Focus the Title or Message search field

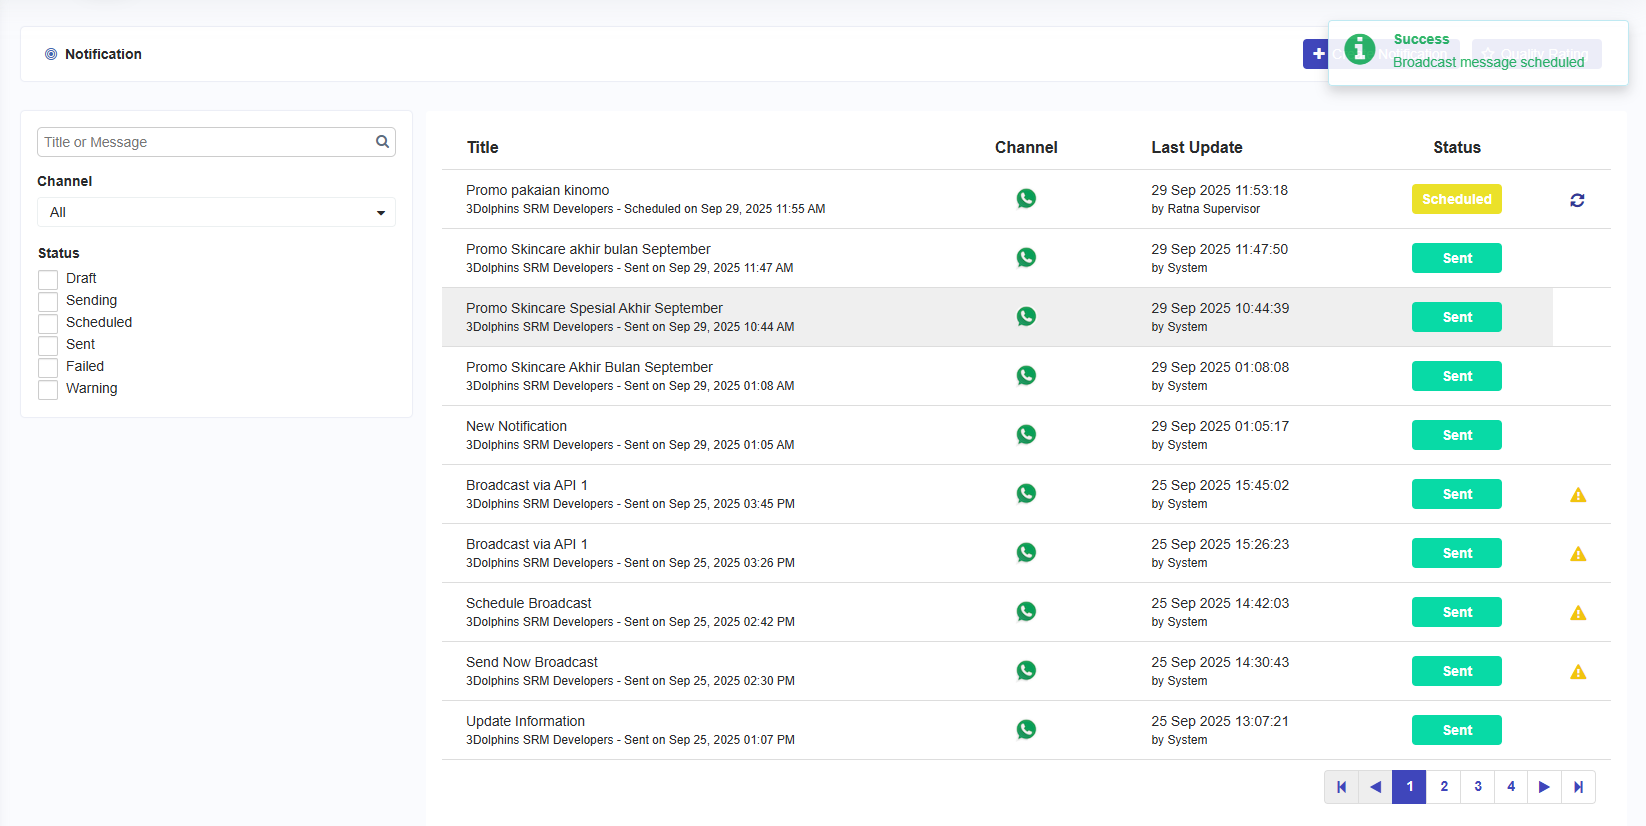pos(205,142)
